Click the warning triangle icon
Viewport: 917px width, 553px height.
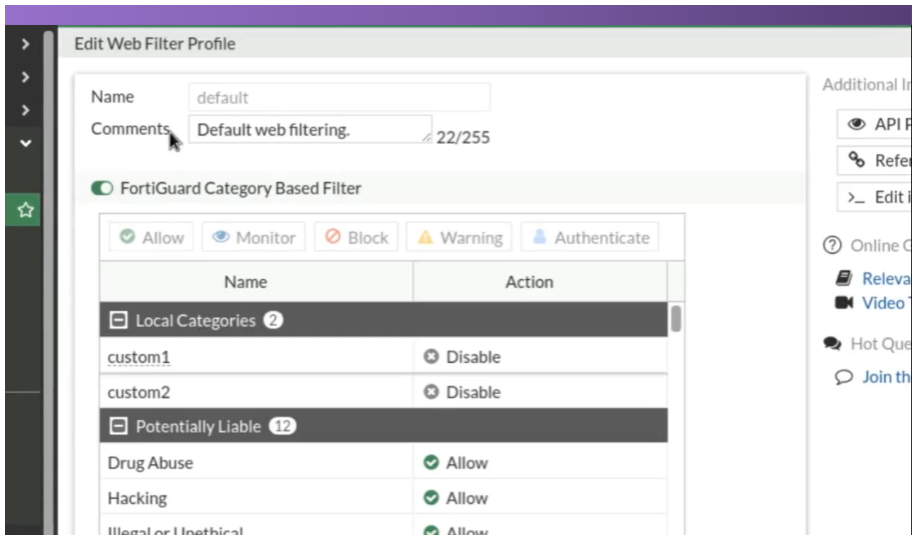425,237
